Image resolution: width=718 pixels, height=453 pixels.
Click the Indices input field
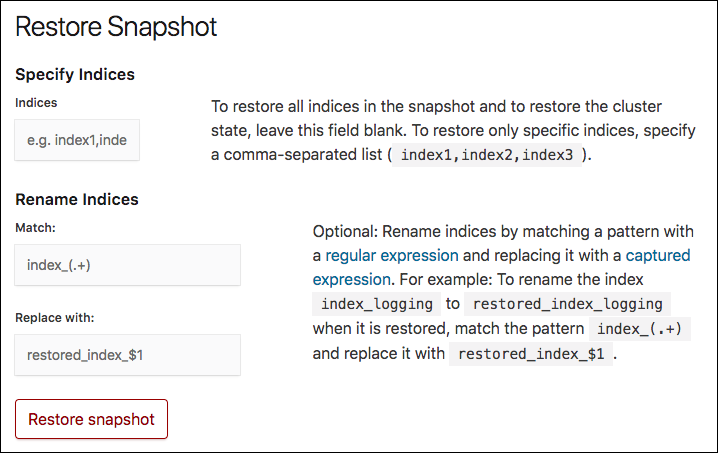[x=77, y=141]
